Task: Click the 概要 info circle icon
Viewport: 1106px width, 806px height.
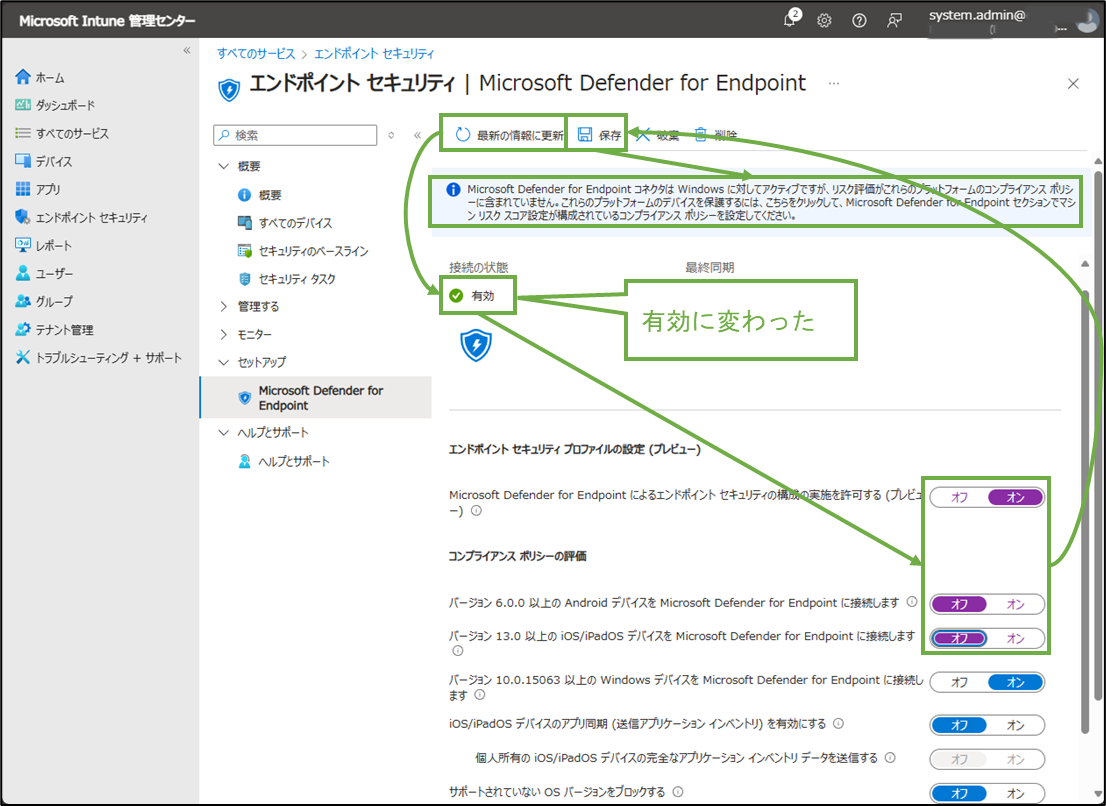Action: 244,195
